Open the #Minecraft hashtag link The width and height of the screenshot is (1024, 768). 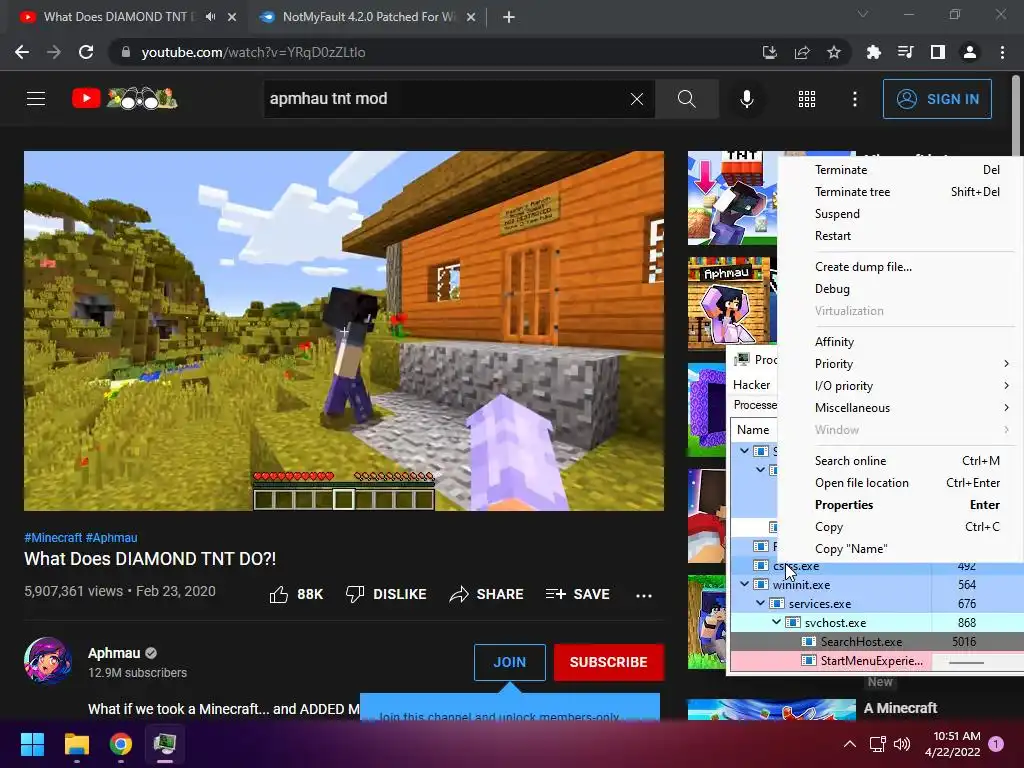[54, 537]
